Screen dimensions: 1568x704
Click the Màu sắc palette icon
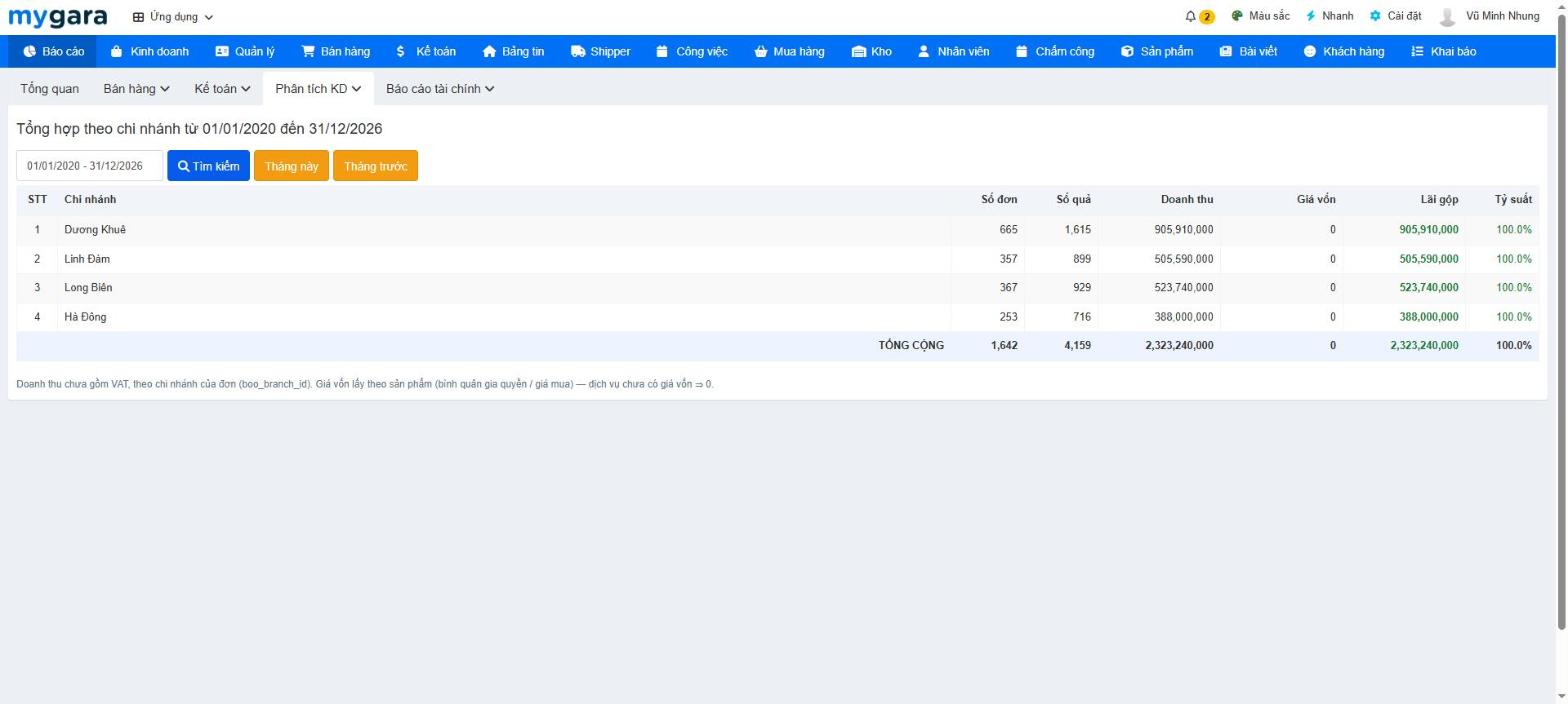[x=1237, y=16]
